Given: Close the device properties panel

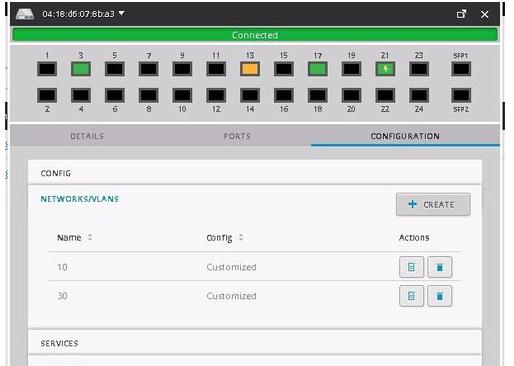Looking at the screenshot, I should (485, 14).
